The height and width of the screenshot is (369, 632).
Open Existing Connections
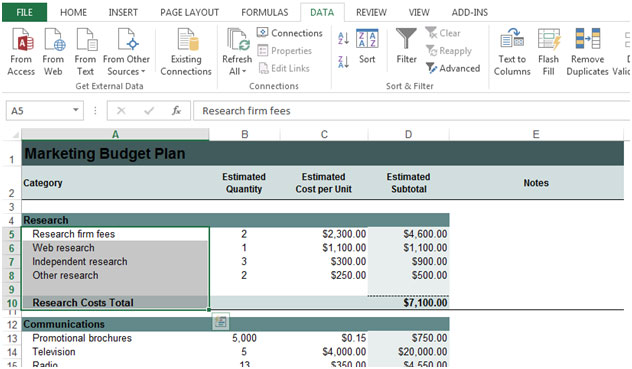coord(186,52)
